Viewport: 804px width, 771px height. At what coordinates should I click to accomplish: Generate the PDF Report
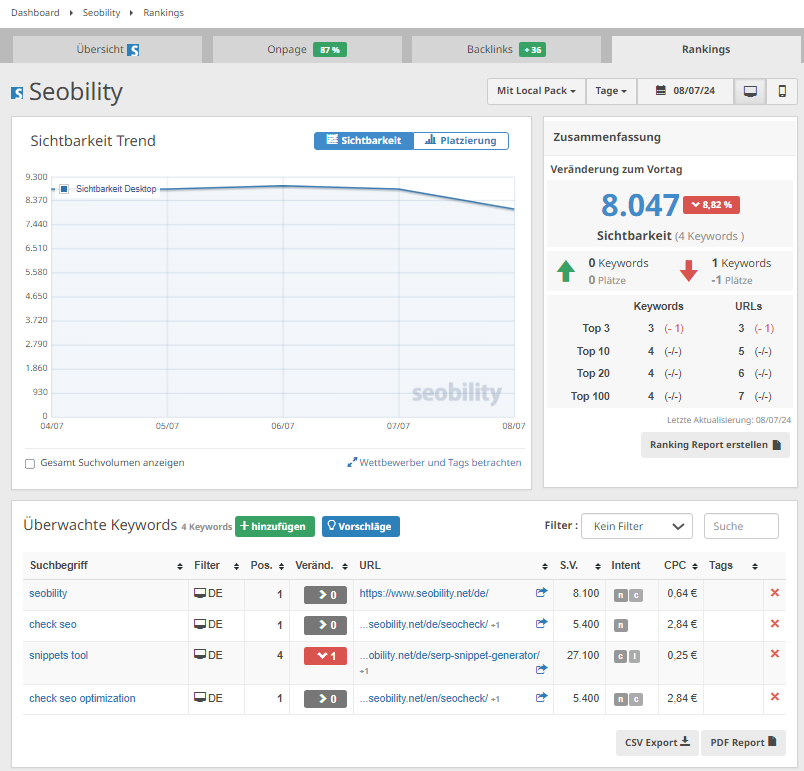coord(743,742)
